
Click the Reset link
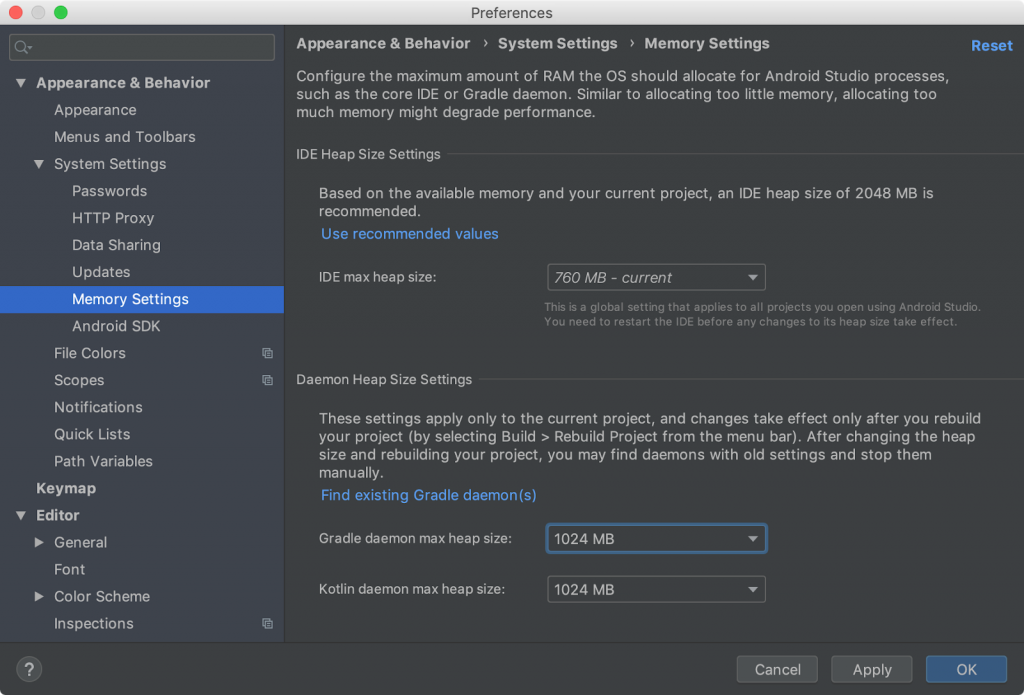(991, 45)
